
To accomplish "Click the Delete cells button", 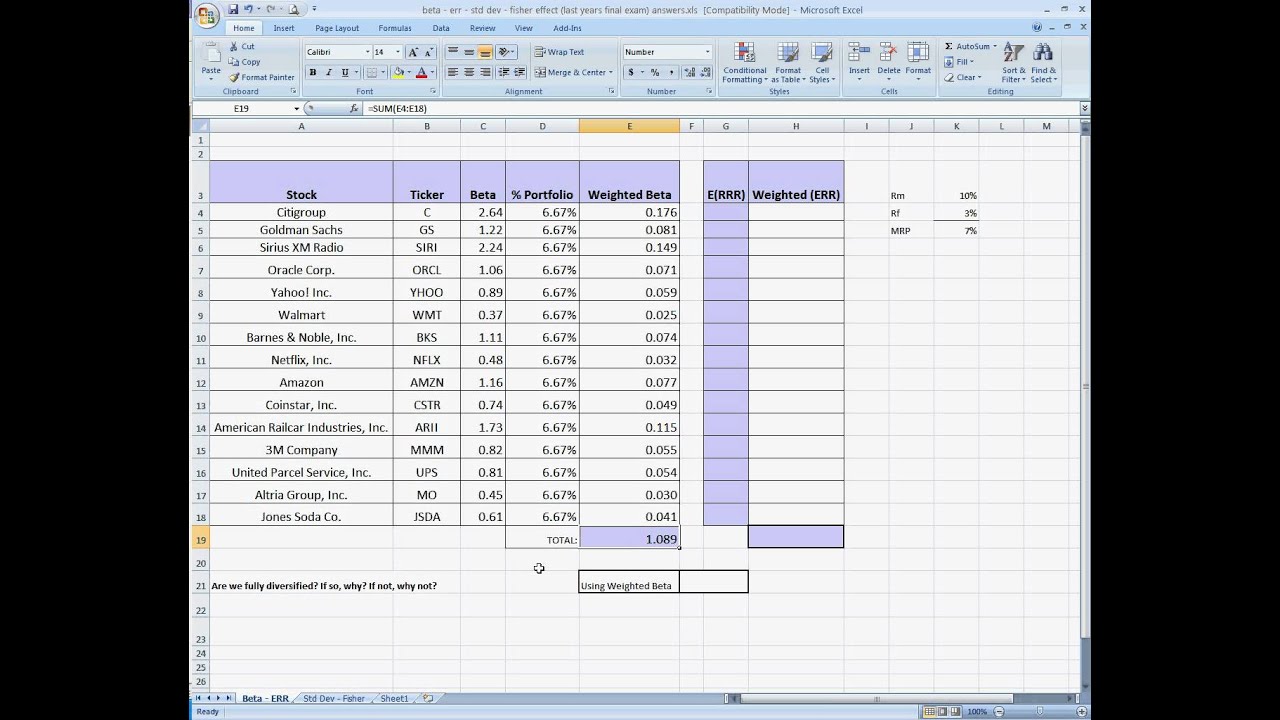I will 889,63.
